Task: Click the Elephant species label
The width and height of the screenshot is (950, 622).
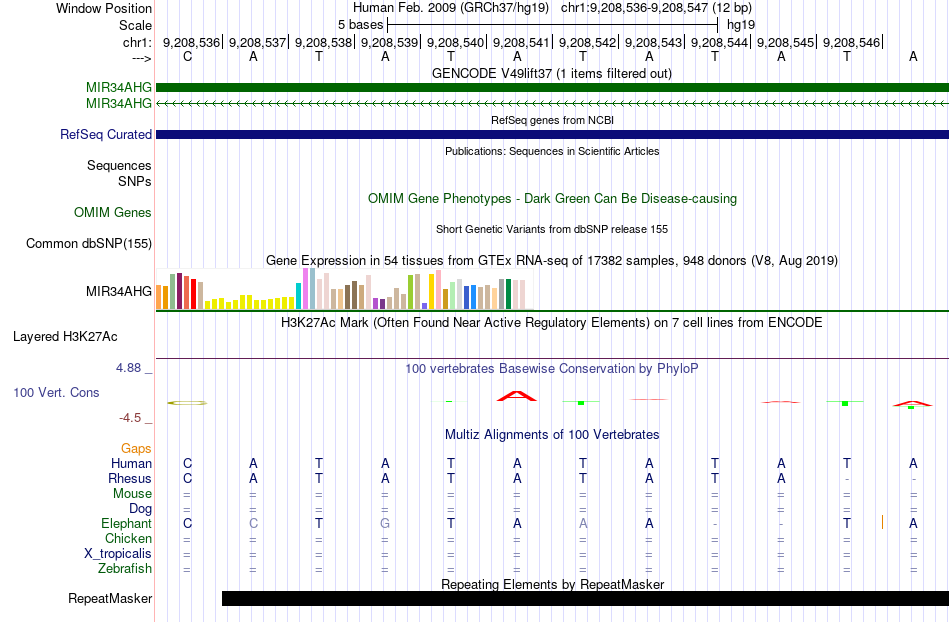Action: (x=127, y=523)
